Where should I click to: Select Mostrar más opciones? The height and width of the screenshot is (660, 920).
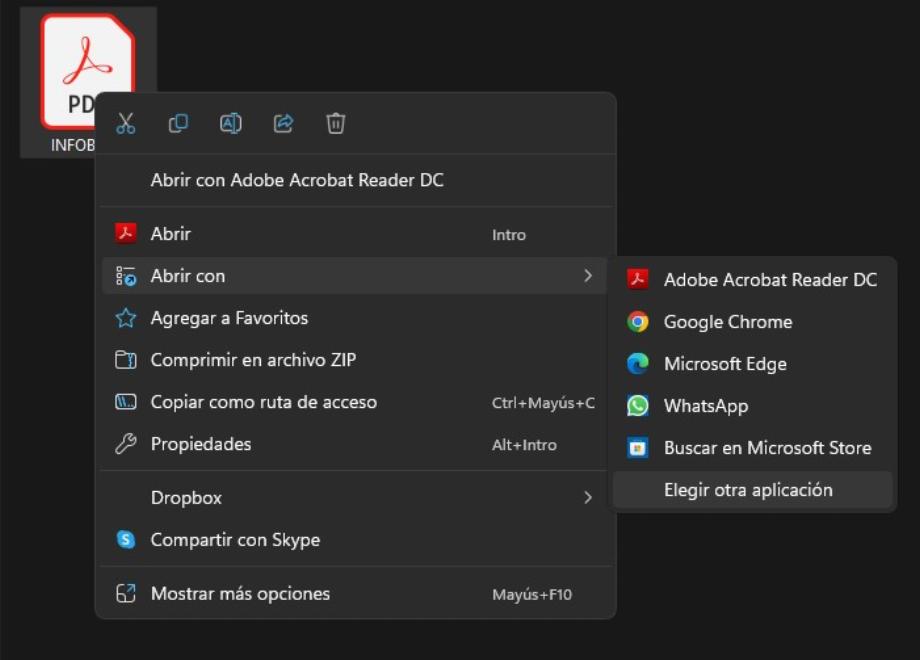[354, 594]
